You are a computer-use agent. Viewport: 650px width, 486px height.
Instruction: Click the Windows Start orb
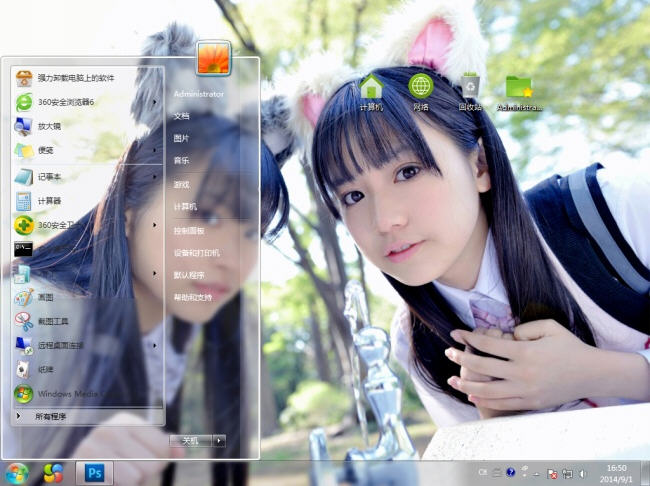click(17, 473)
